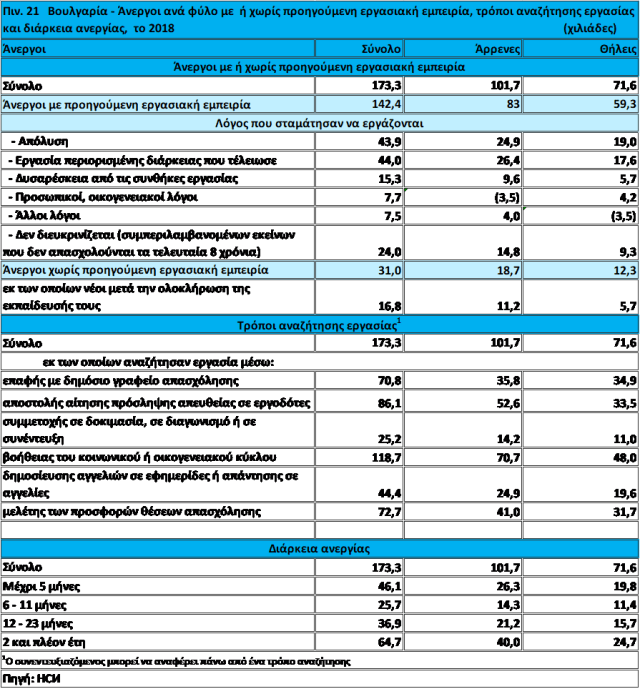The width and height of the screenshot is (640, 689).
Task: Click the 142,4 total value cell
Action: [385, 103]
